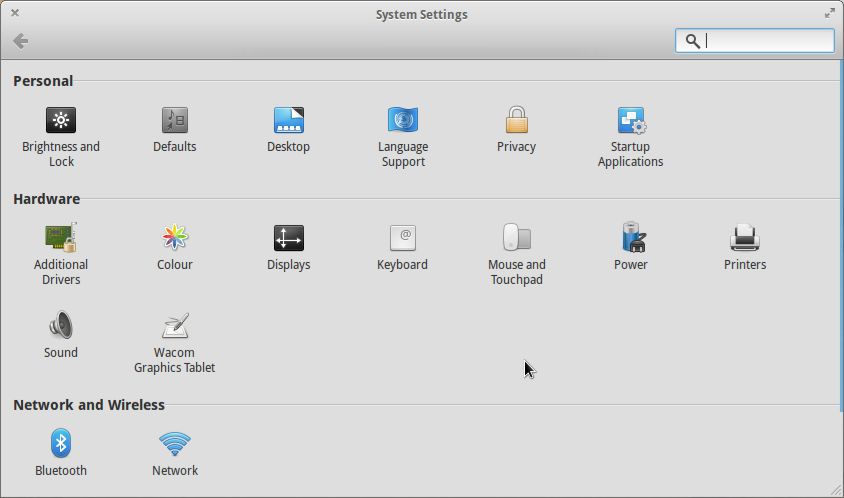
Task: Click the back arrow button
Action: point(20,41)
